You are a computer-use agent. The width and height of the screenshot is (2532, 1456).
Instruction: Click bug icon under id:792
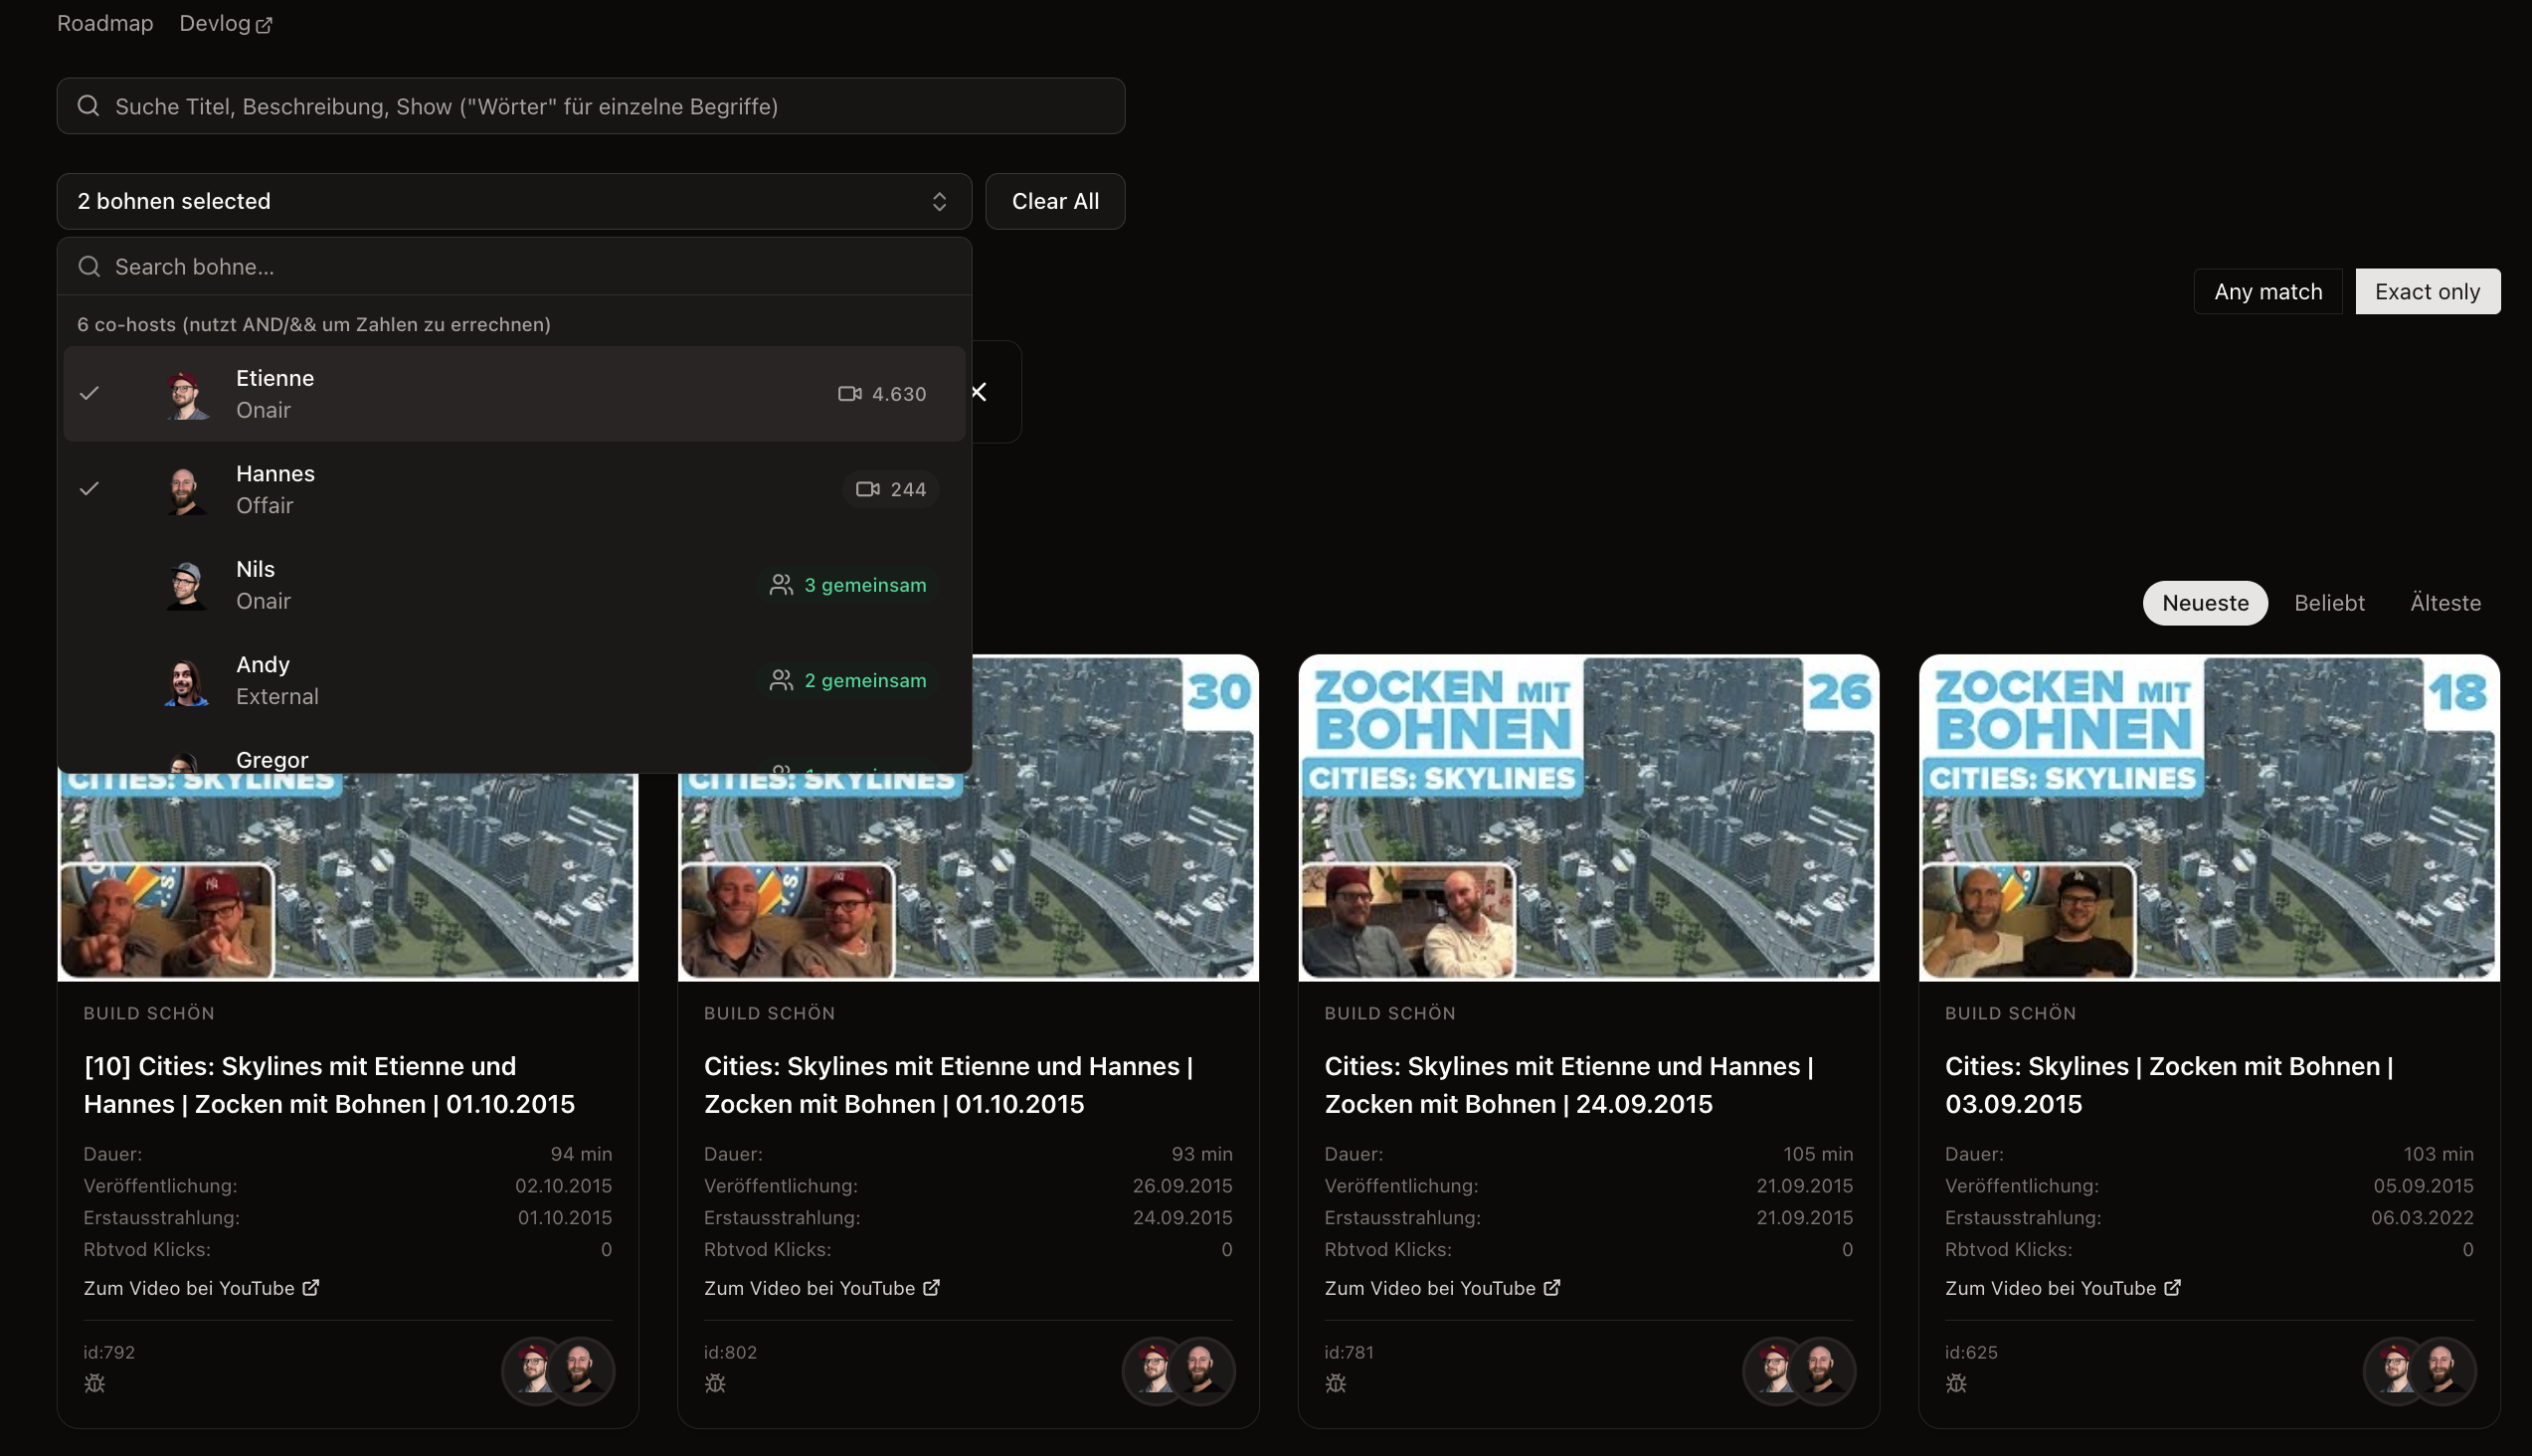coord(95,1383)
